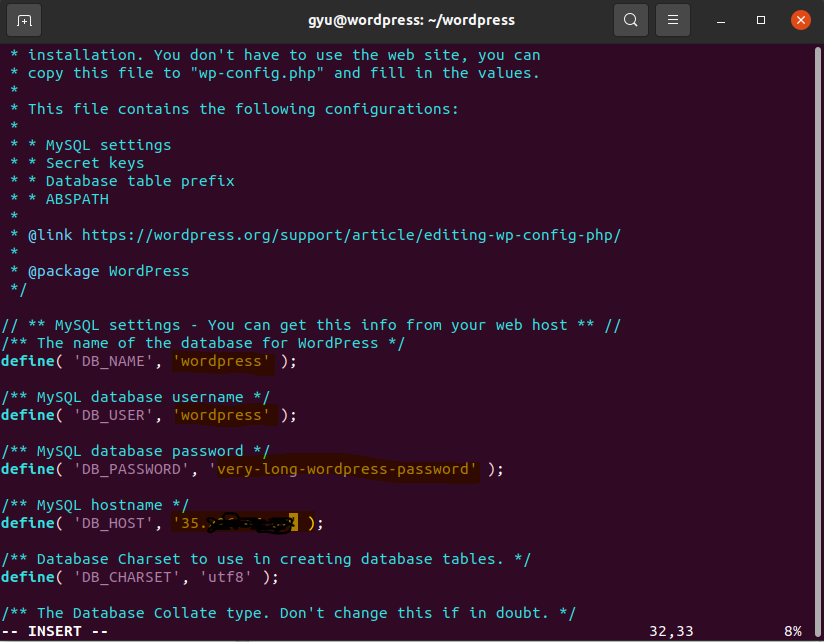Click "This file contains the following configurations:"

click(x=243, y=109)
